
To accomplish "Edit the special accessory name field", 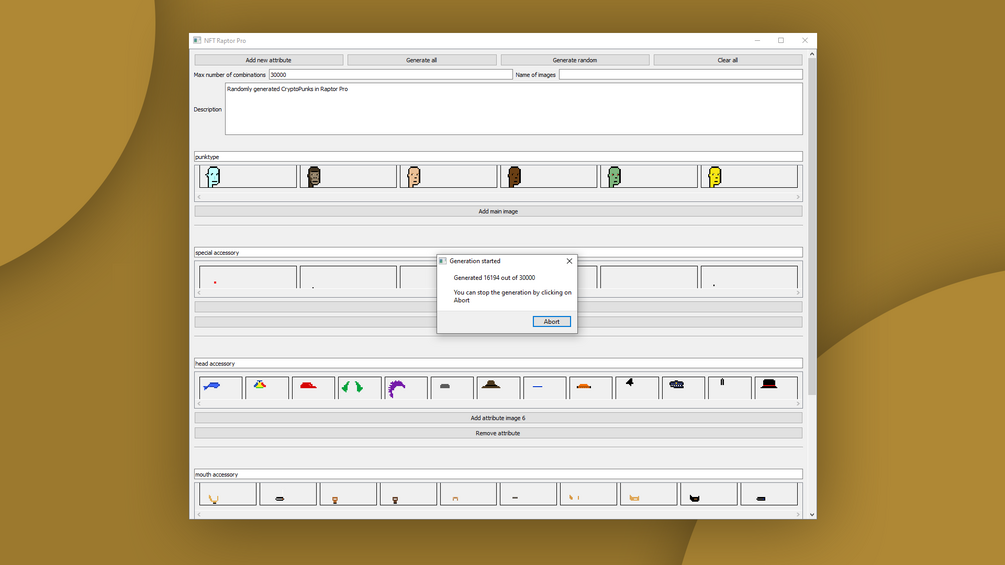I will point(498,252).
